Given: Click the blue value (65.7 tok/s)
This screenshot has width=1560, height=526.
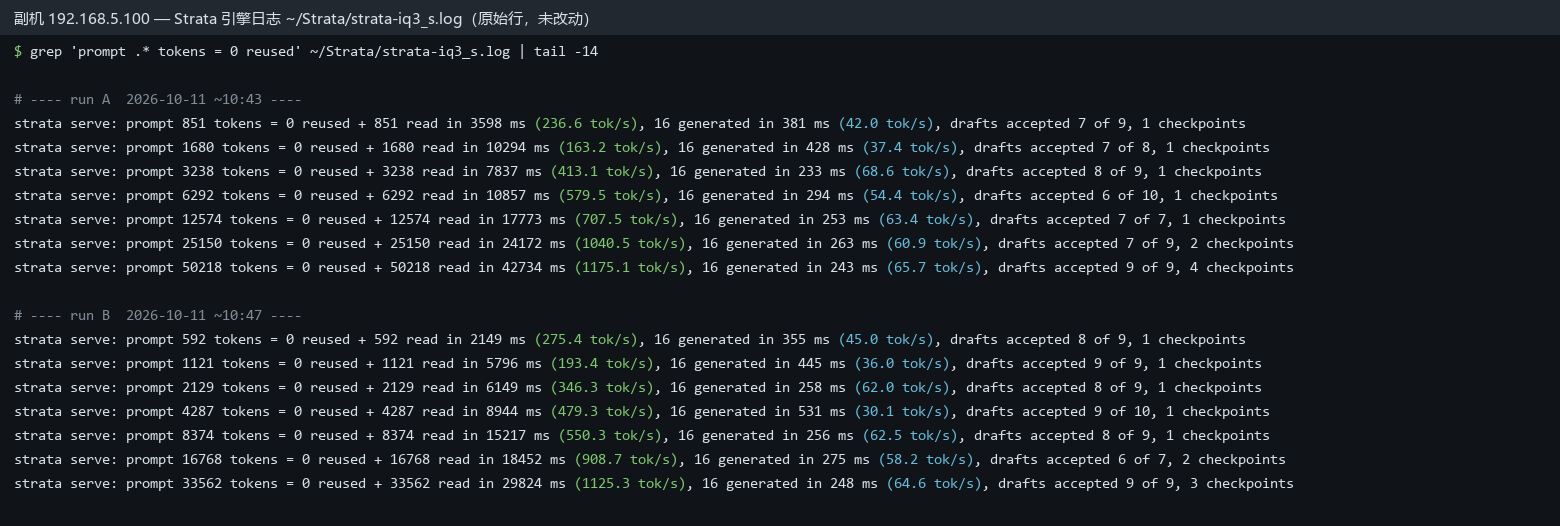Looking at the screenshot, I should point(934,268).
